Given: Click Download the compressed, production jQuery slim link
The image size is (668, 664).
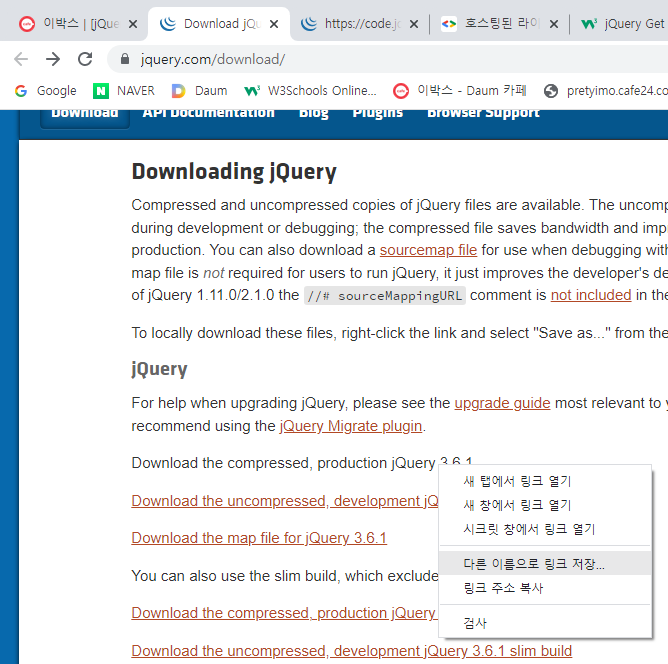Looking at the screenshot, I should click(285, 613).
